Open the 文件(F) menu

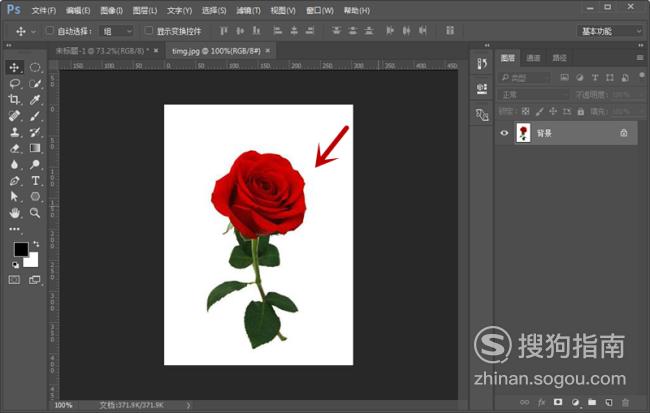(44, 10)
